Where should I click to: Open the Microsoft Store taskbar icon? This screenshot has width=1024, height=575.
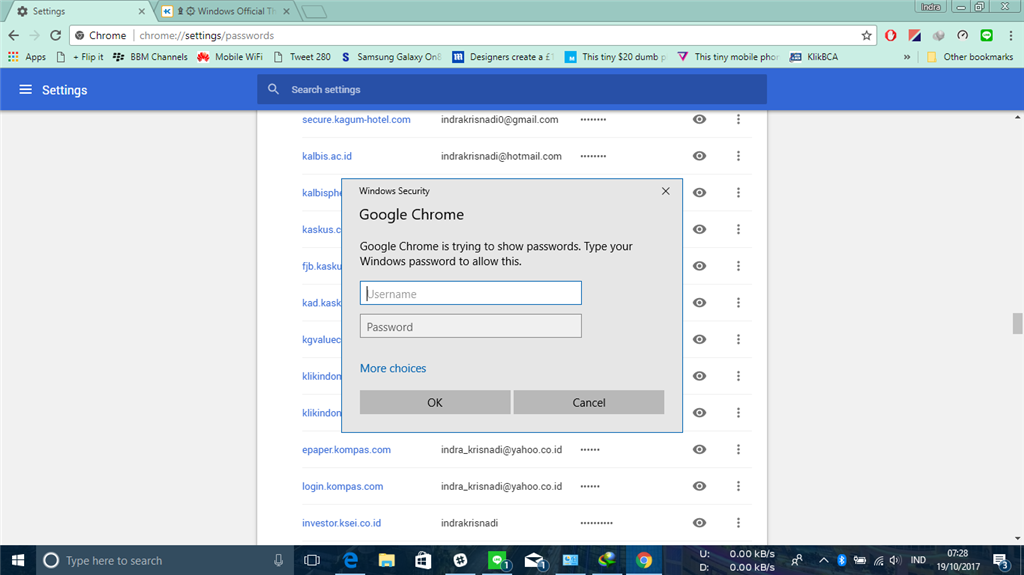pyautogui.click(x=423, y=560)
